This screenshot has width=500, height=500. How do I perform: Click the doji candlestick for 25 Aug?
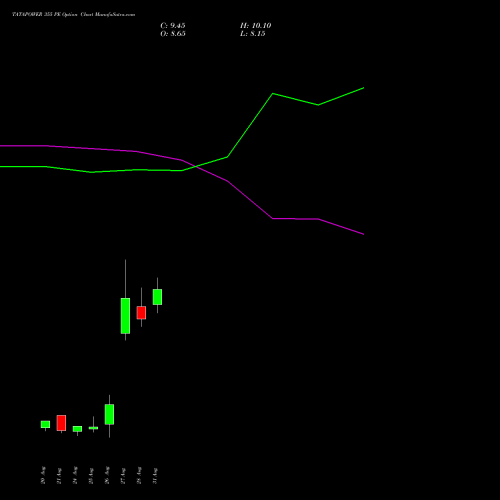93,428
